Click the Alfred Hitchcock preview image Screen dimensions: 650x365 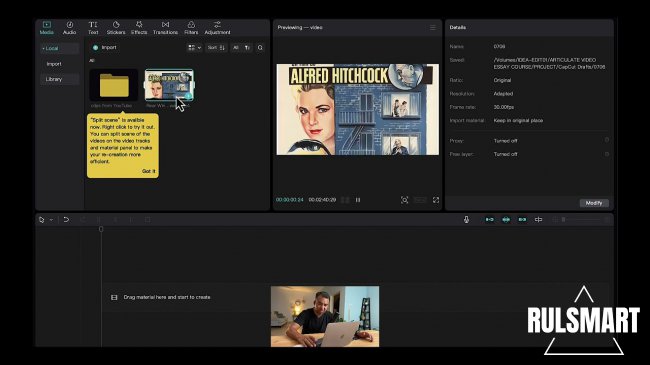(x=358, y=110)
